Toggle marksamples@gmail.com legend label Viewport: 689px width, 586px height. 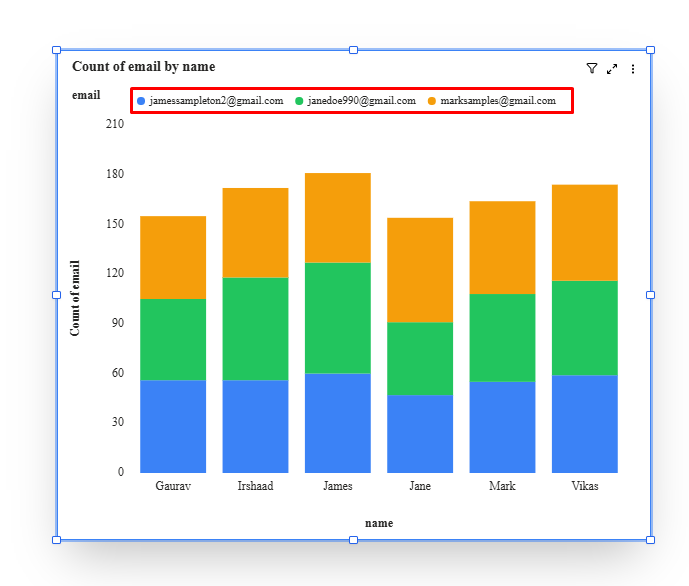[498, 101]
